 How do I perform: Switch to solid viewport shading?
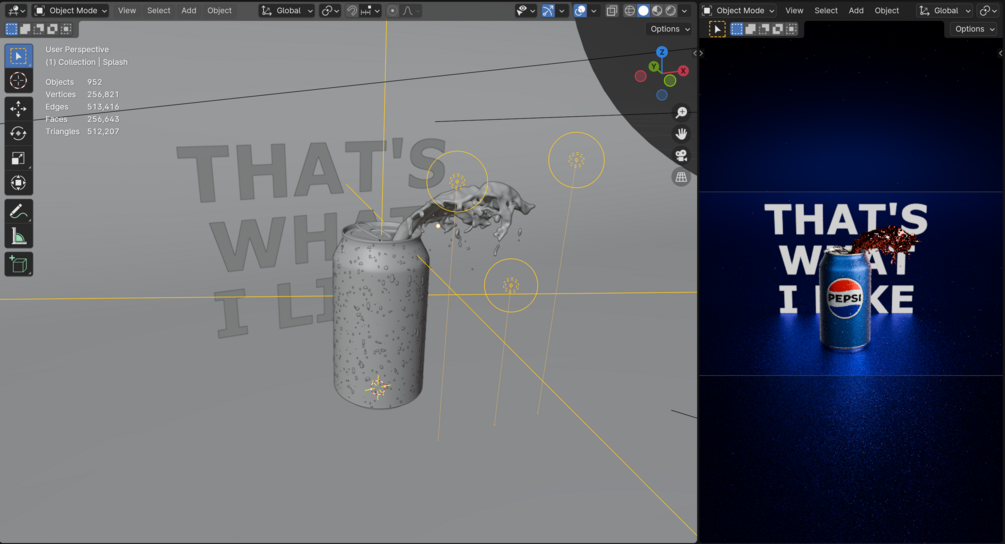point(644,10)
